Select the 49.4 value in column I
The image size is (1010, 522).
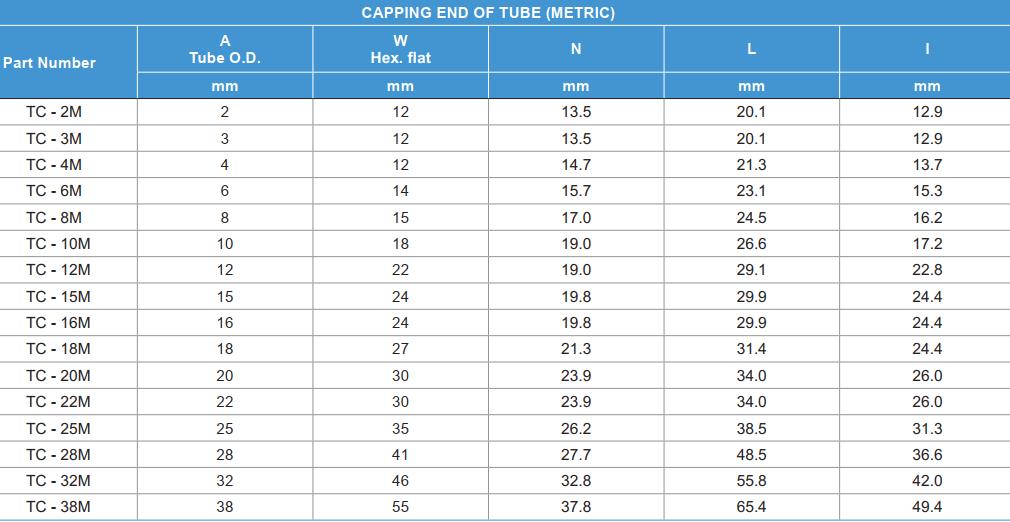click(x=927, y=507)
